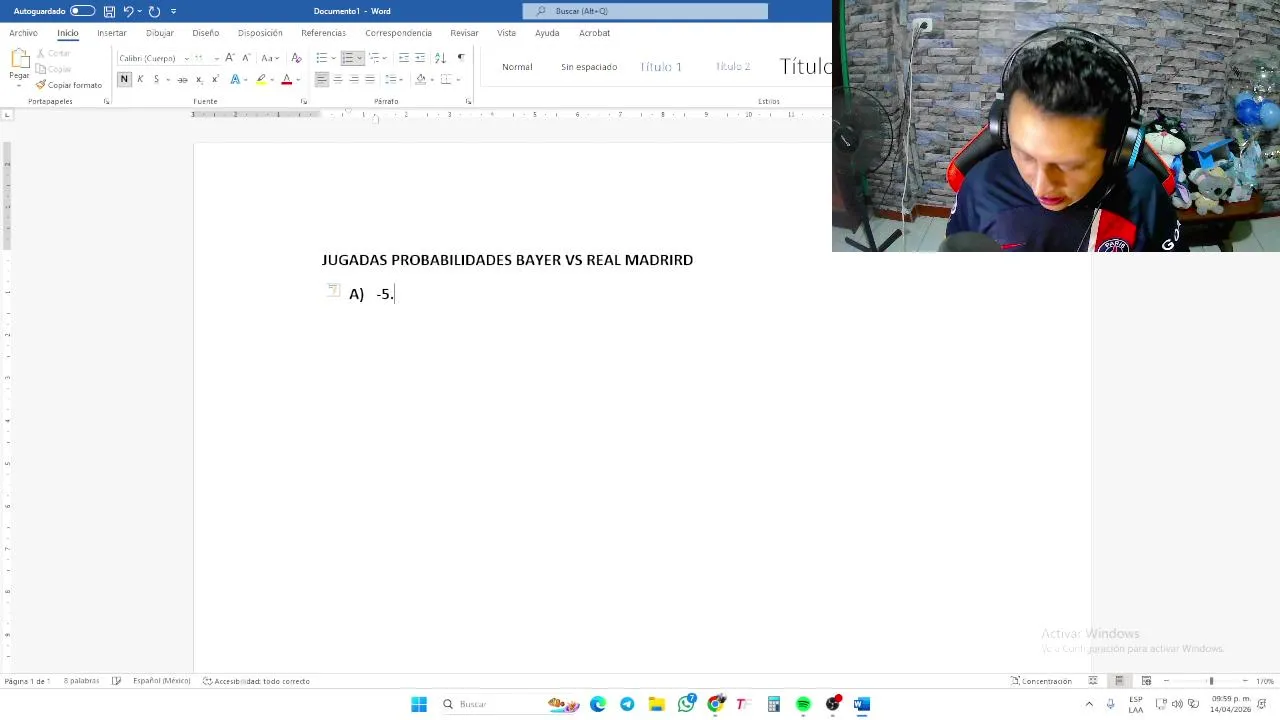Image resolution: width=1280 pixels, height=720 pixels.
Task: Open numbering library dropdown arrow
Action: [x=360, y=58]
